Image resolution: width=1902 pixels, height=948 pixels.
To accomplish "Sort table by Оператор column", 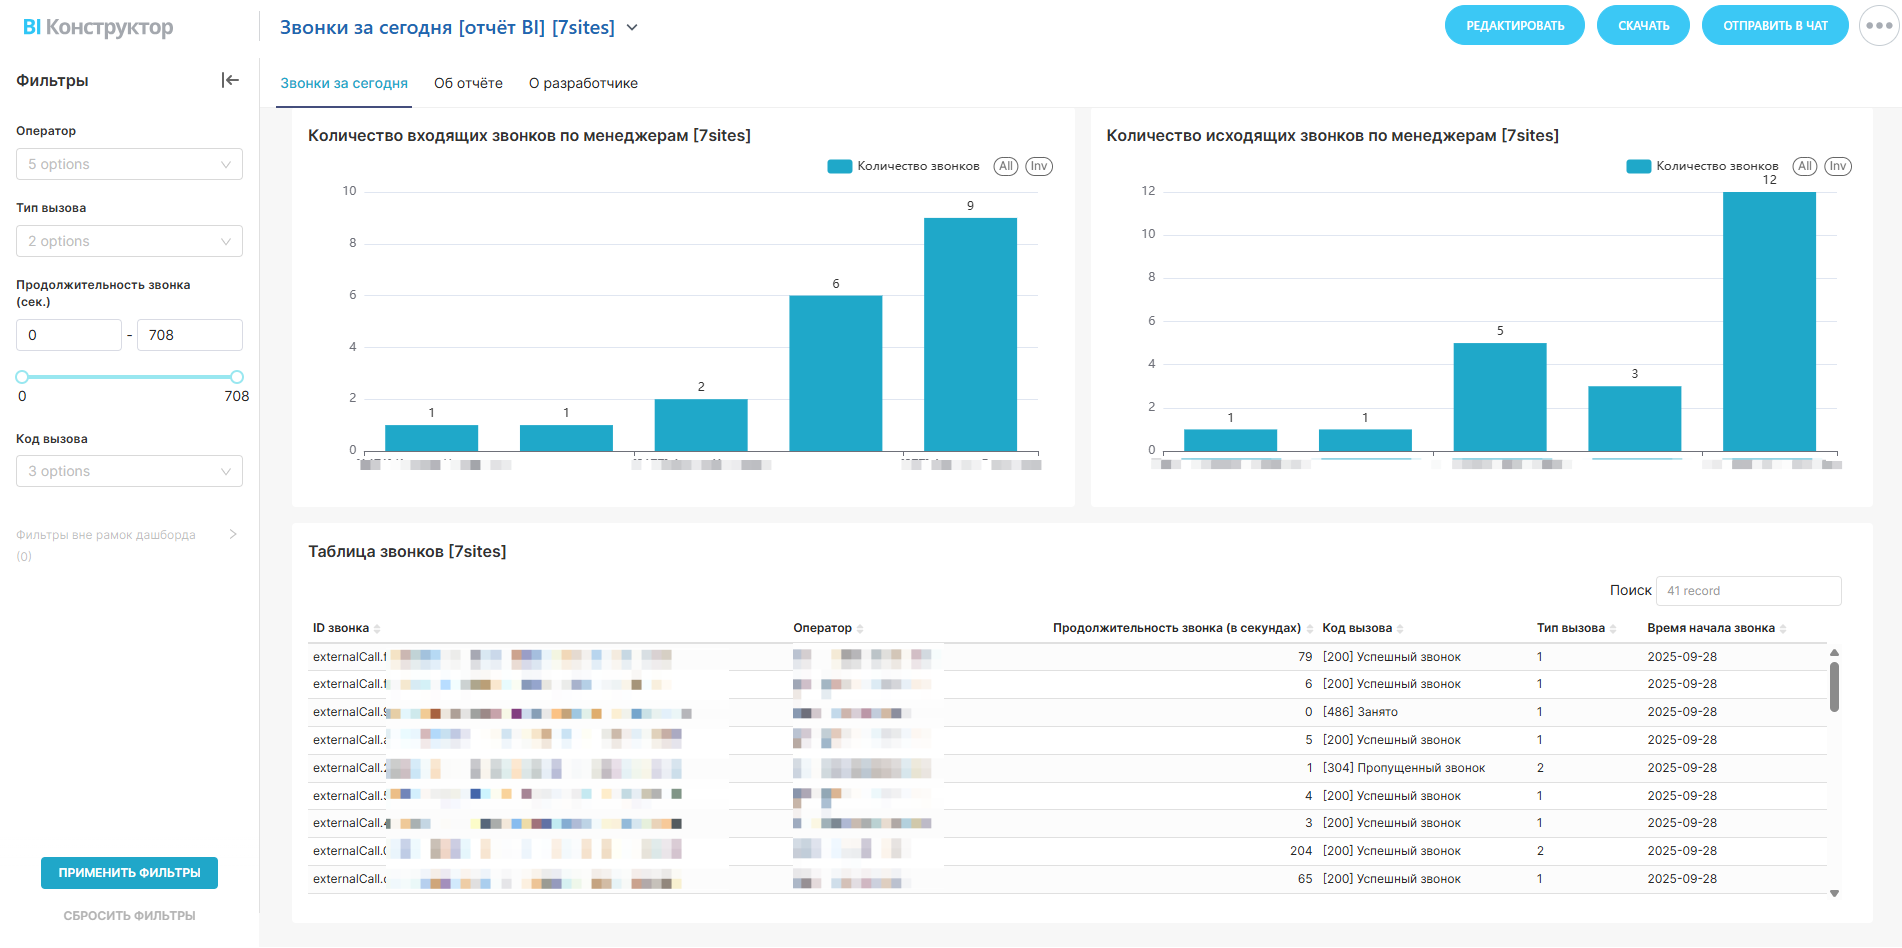I will click(x=828, y=628).
